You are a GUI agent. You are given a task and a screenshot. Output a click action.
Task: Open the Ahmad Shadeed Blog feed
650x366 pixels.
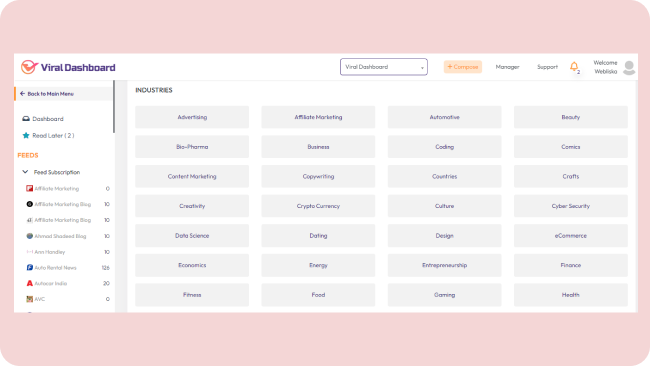click(x=60, y=236)
